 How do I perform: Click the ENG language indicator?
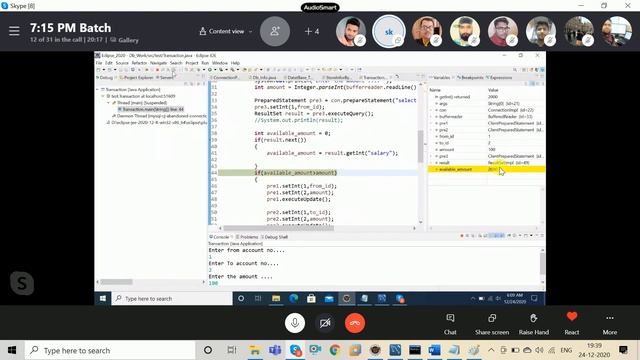tap(566, 350)
